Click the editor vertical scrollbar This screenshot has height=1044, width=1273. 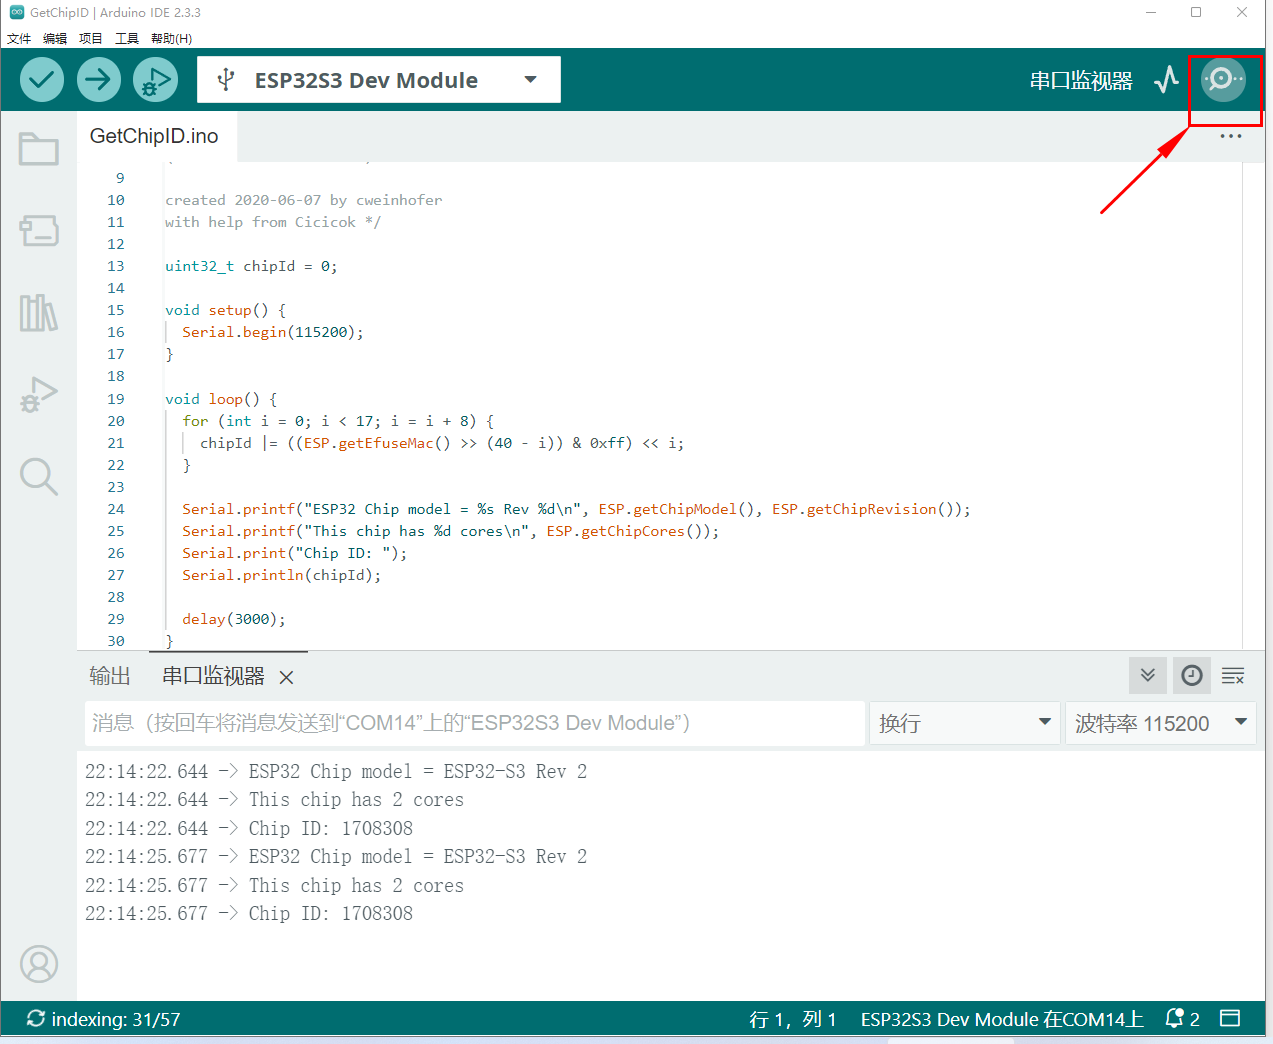1254,405
